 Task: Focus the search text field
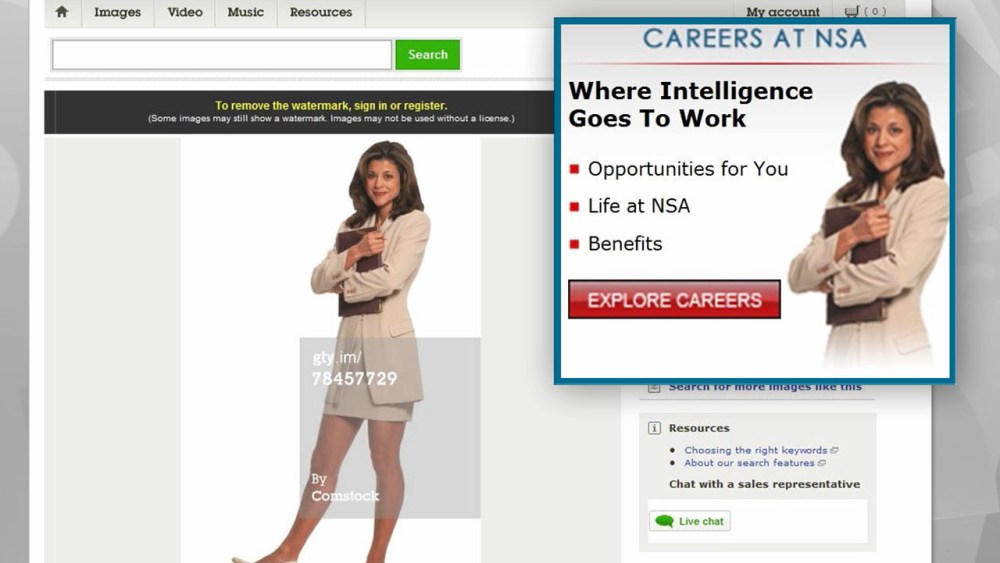pos(222,55)
